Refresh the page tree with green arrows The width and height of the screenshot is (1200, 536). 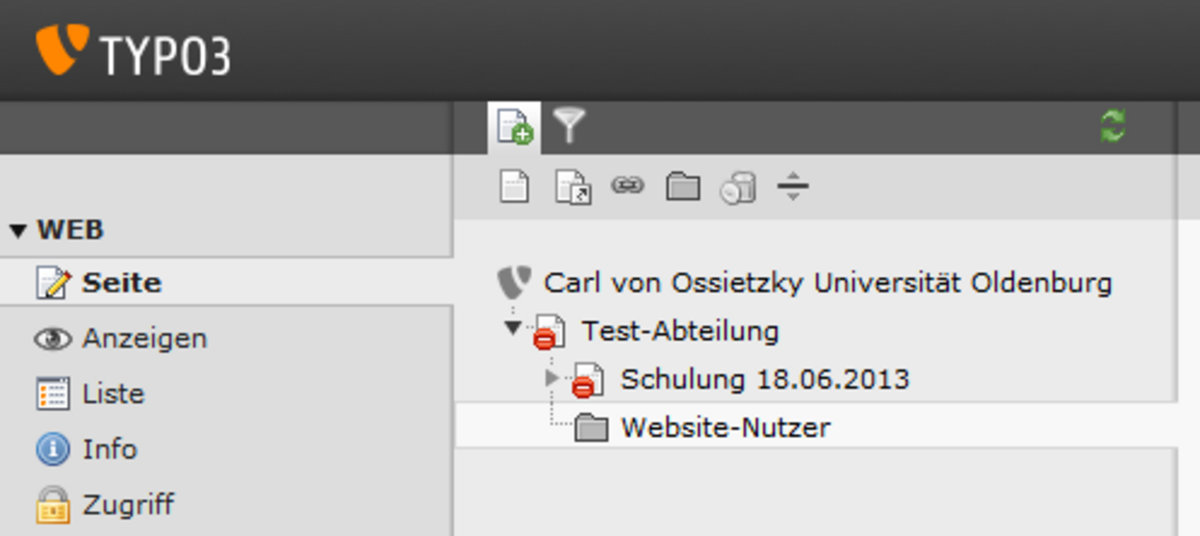[x=1113, y=126]
